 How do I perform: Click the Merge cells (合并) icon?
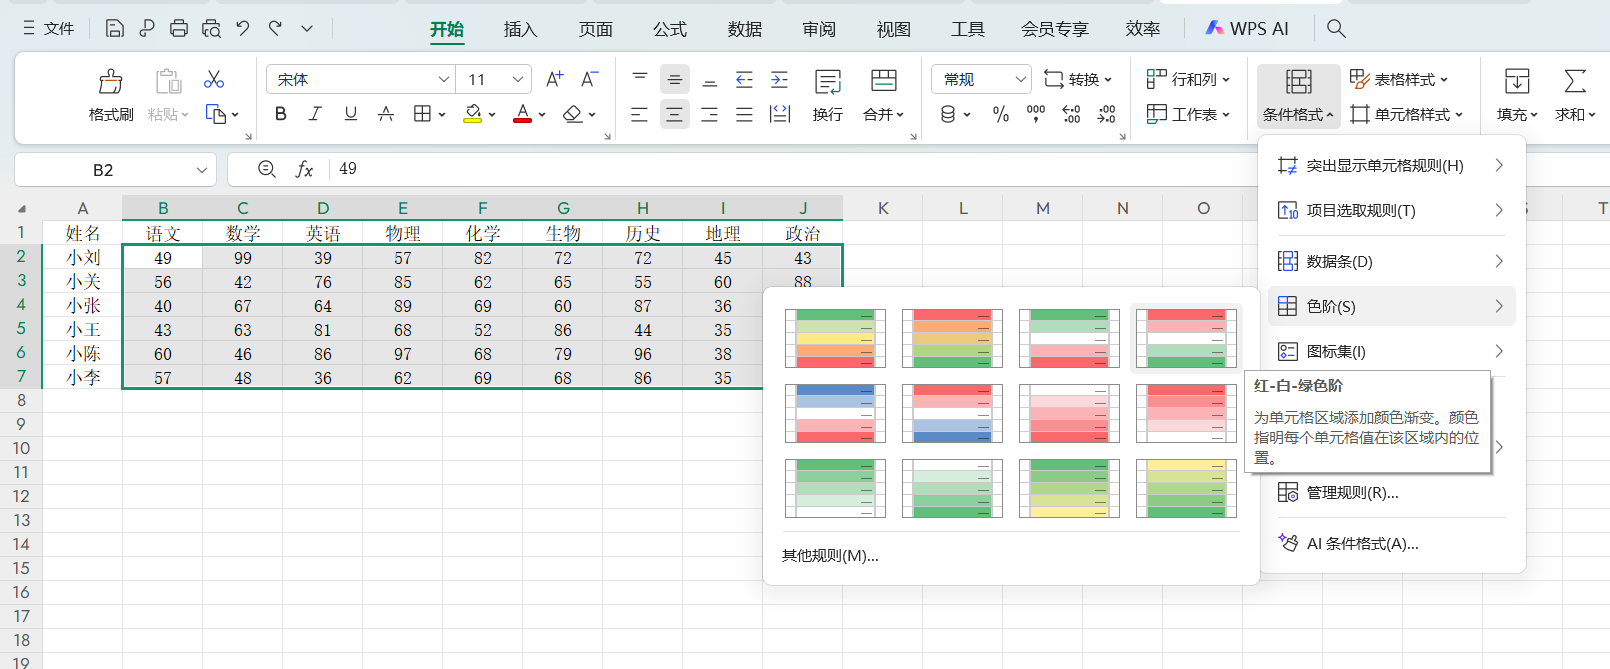click(x=883, y=82)
